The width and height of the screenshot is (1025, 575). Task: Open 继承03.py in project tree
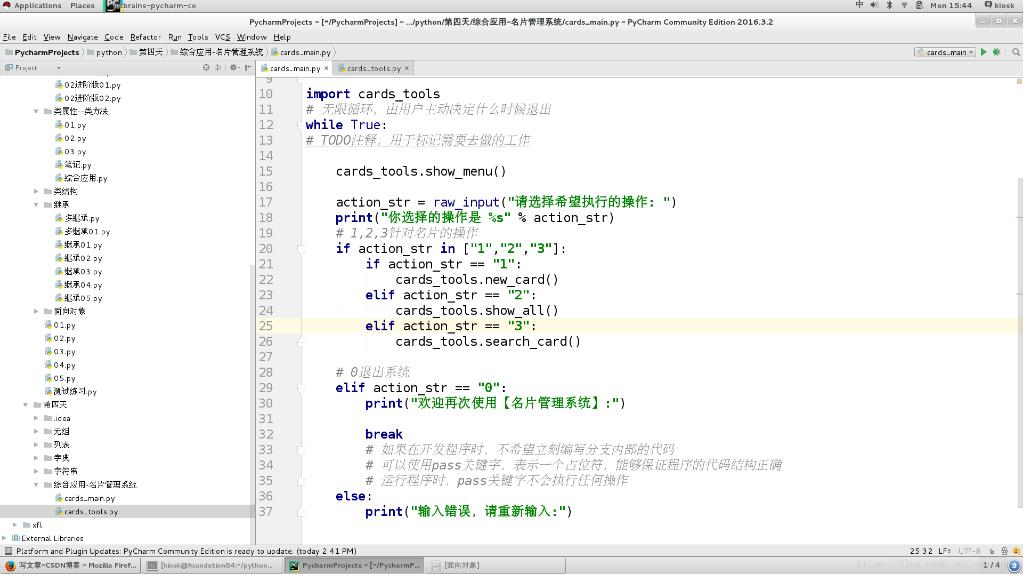[x=78, y=271]
